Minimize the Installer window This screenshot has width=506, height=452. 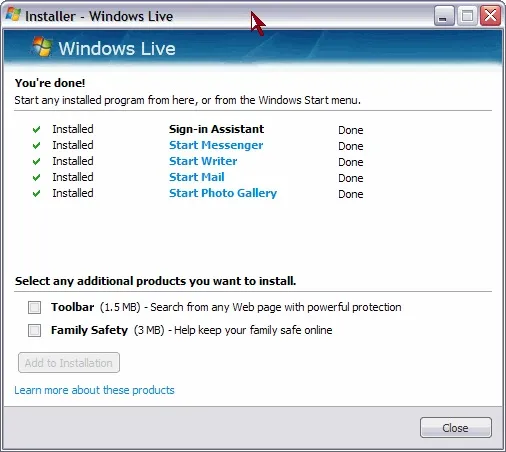[x=444, y=16]
